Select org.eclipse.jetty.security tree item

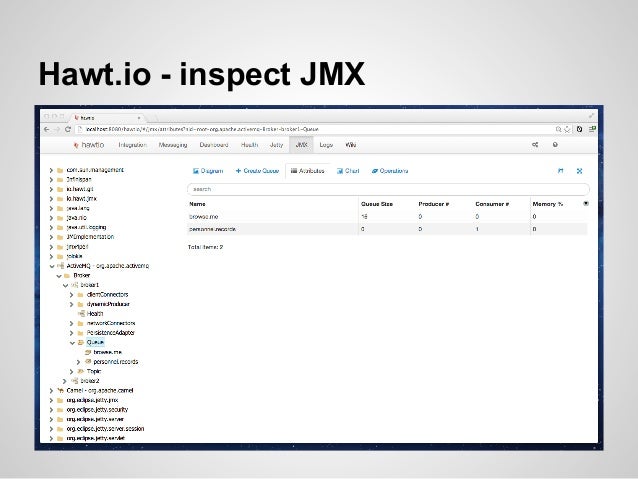[x=97, y=409]
